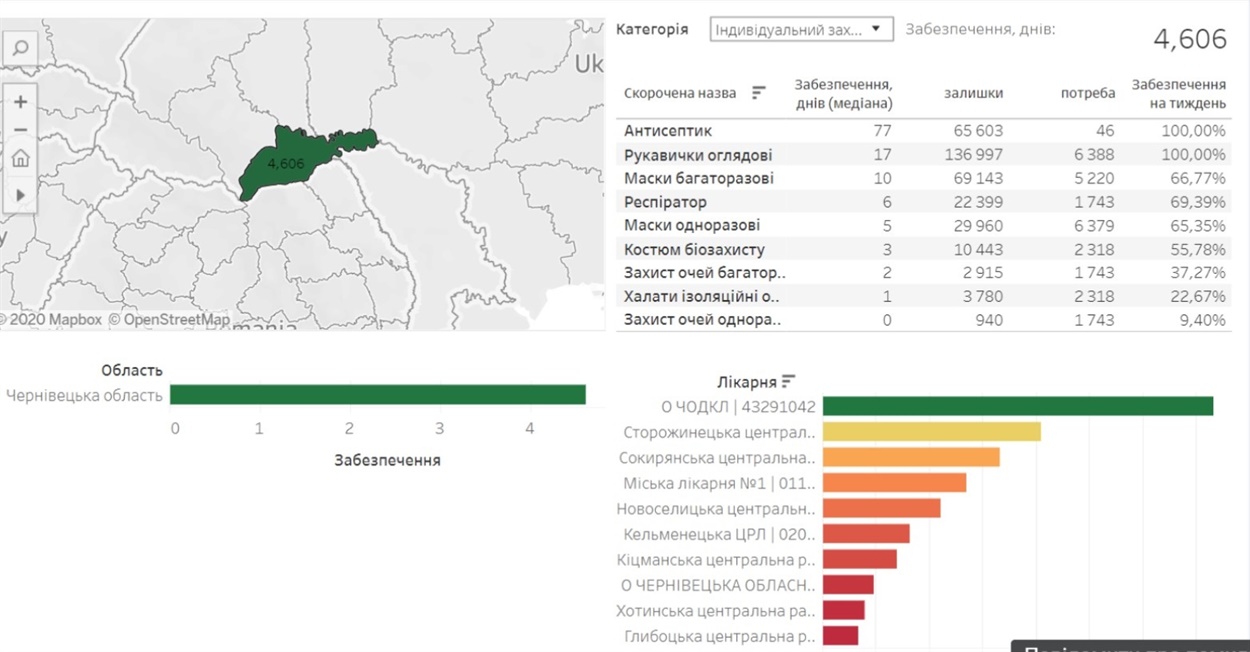Click the 69,39% weekly value
1250x652 pixels.
1193,202
